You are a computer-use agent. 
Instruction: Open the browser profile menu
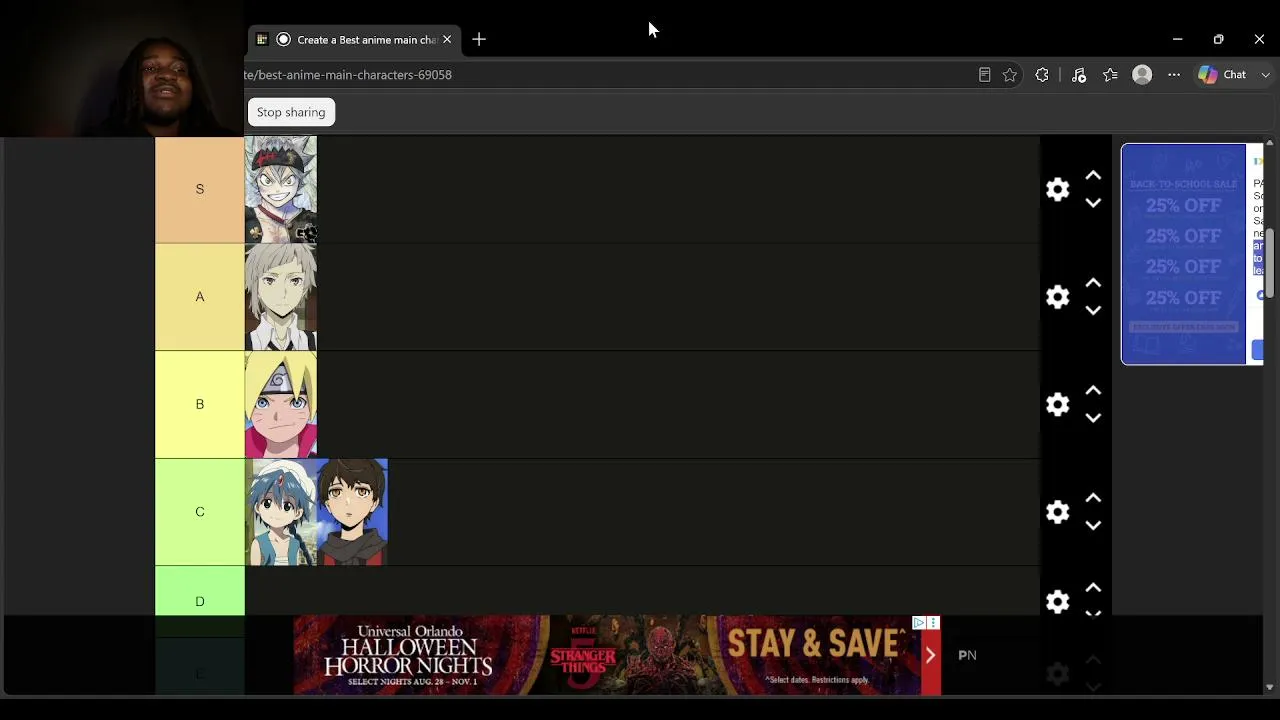(1142, 75)
